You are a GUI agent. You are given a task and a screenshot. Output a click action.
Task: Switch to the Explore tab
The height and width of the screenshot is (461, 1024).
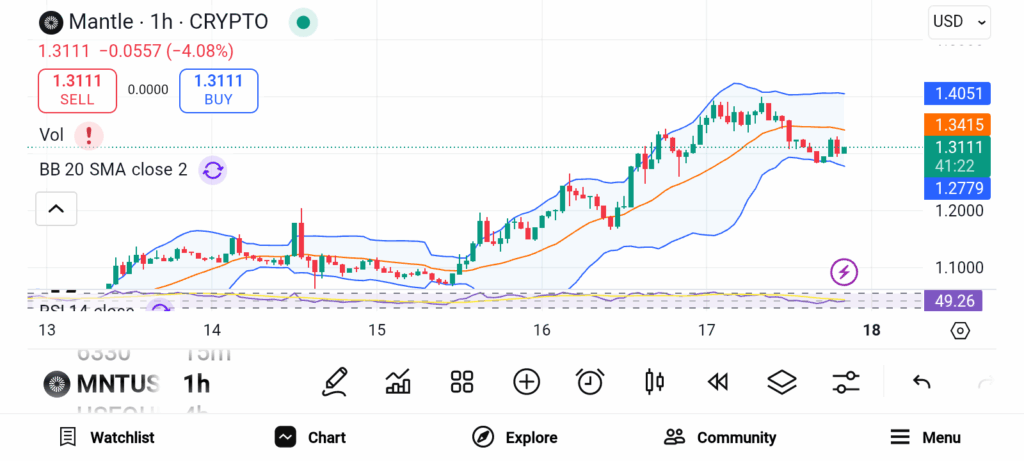pyautogui.click(x=515, y=437)
